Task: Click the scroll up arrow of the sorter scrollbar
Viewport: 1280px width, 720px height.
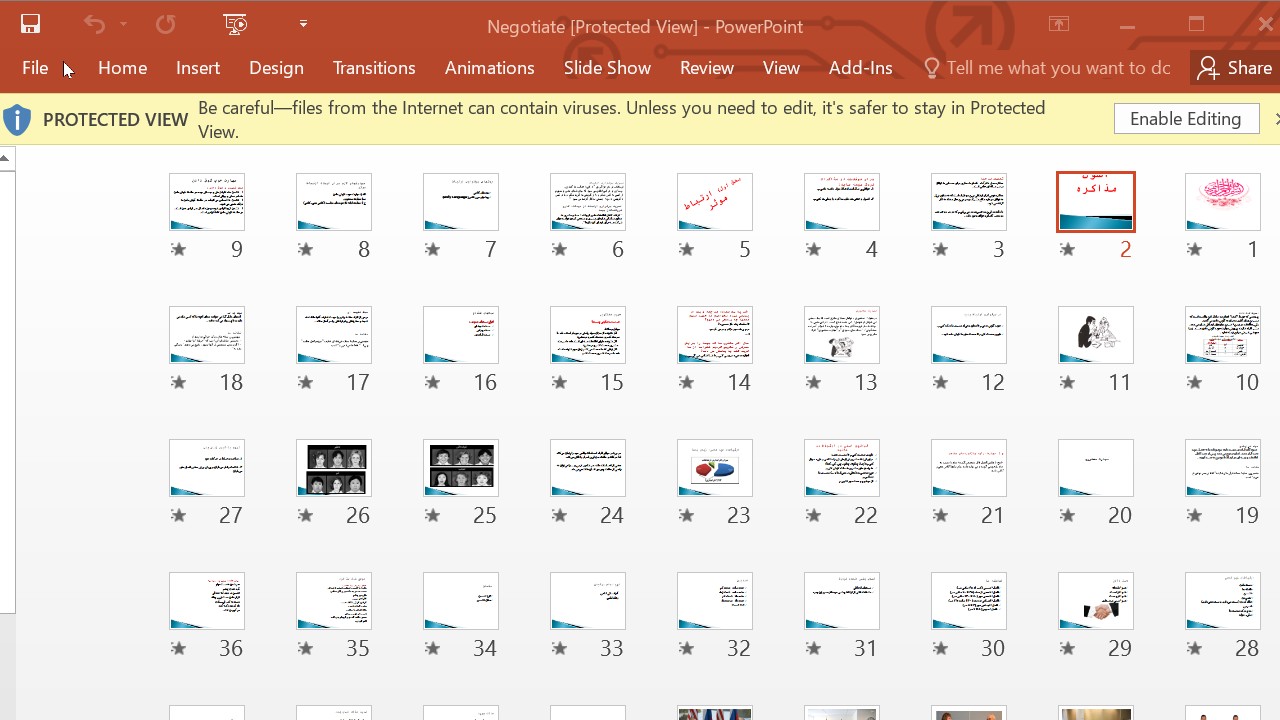Action: 6,158
